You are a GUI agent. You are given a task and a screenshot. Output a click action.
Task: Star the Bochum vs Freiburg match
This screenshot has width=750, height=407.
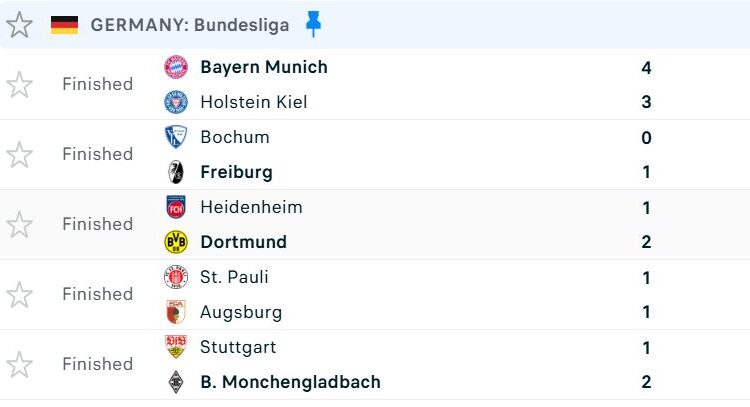pos(19,154)
